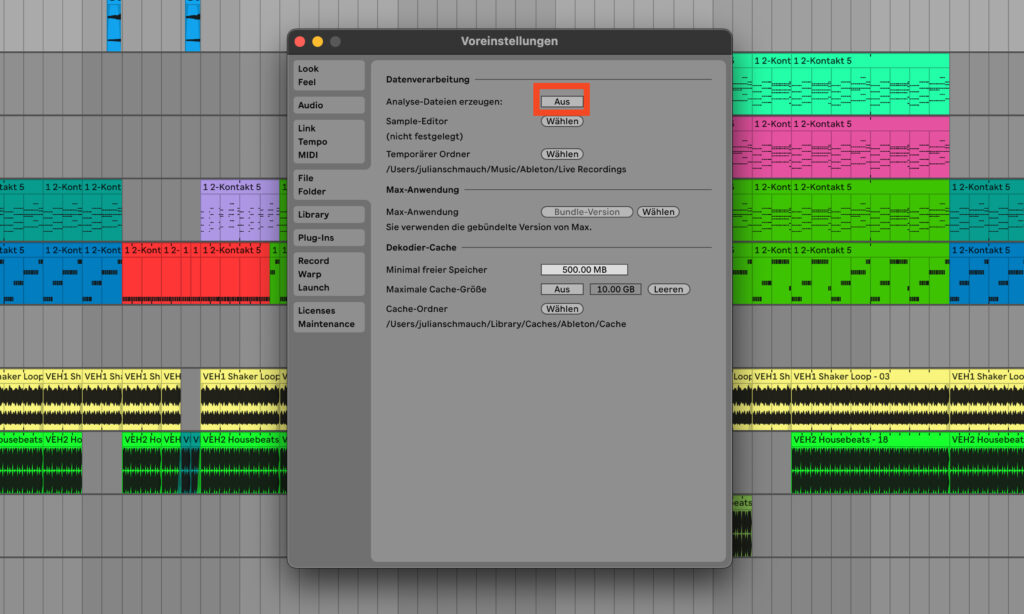Click the 'Dekodier-Cache' section heading

[421, 248]
